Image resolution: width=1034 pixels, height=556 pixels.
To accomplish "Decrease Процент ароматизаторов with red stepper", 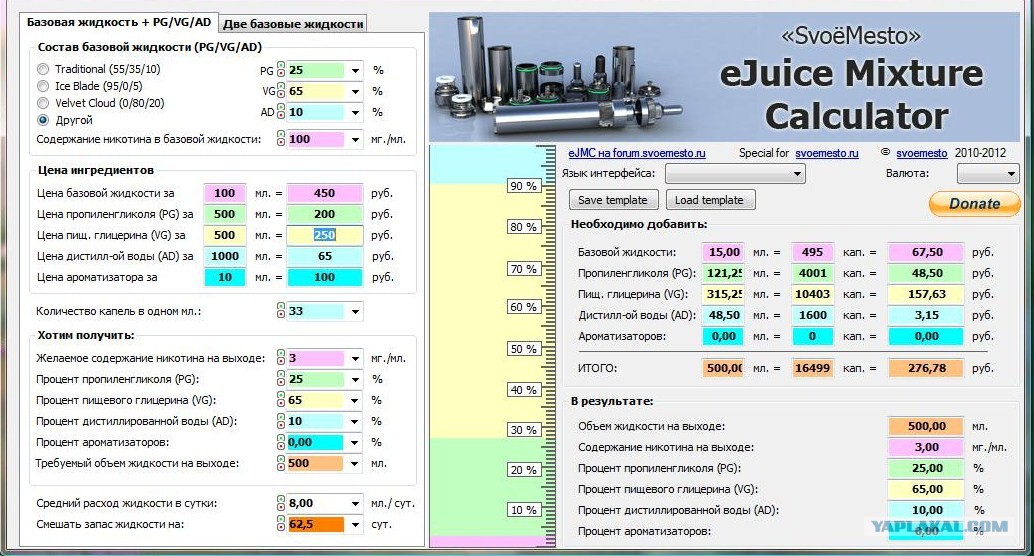I will (281, 446).
